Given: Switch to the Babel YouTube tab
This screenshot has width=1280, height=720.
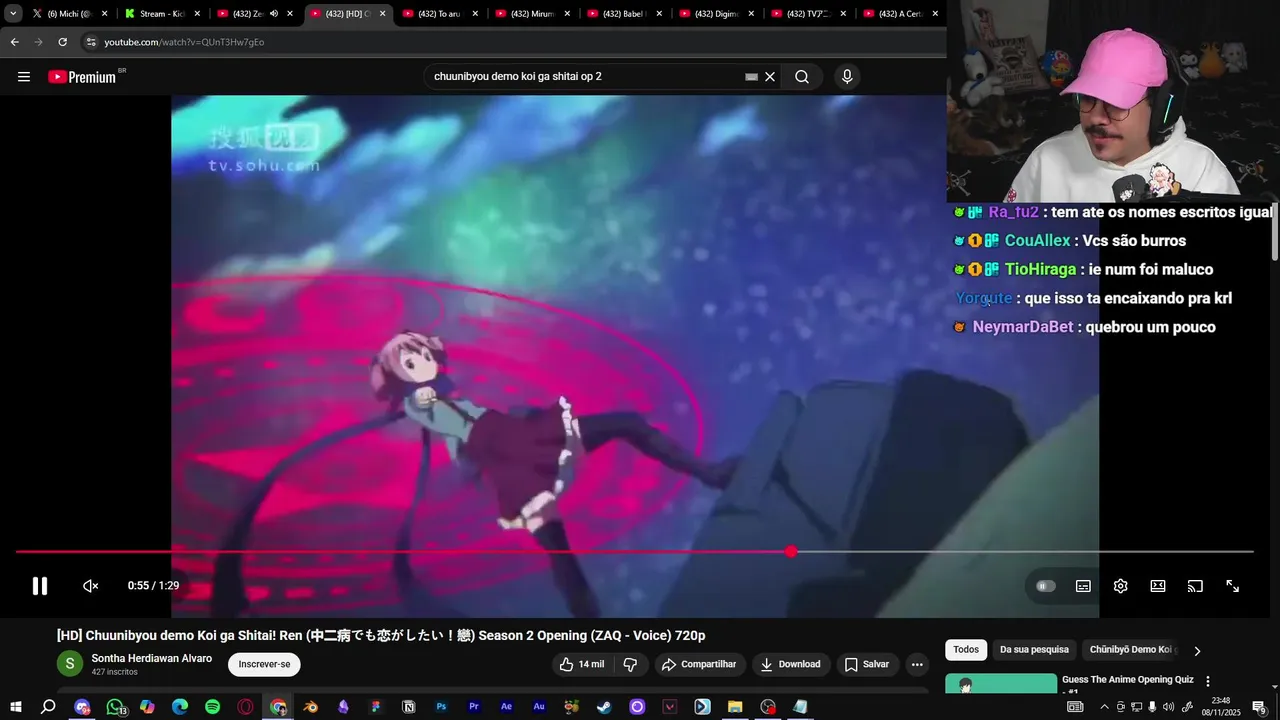Looking at the screenshot, I should click(622, 14).
